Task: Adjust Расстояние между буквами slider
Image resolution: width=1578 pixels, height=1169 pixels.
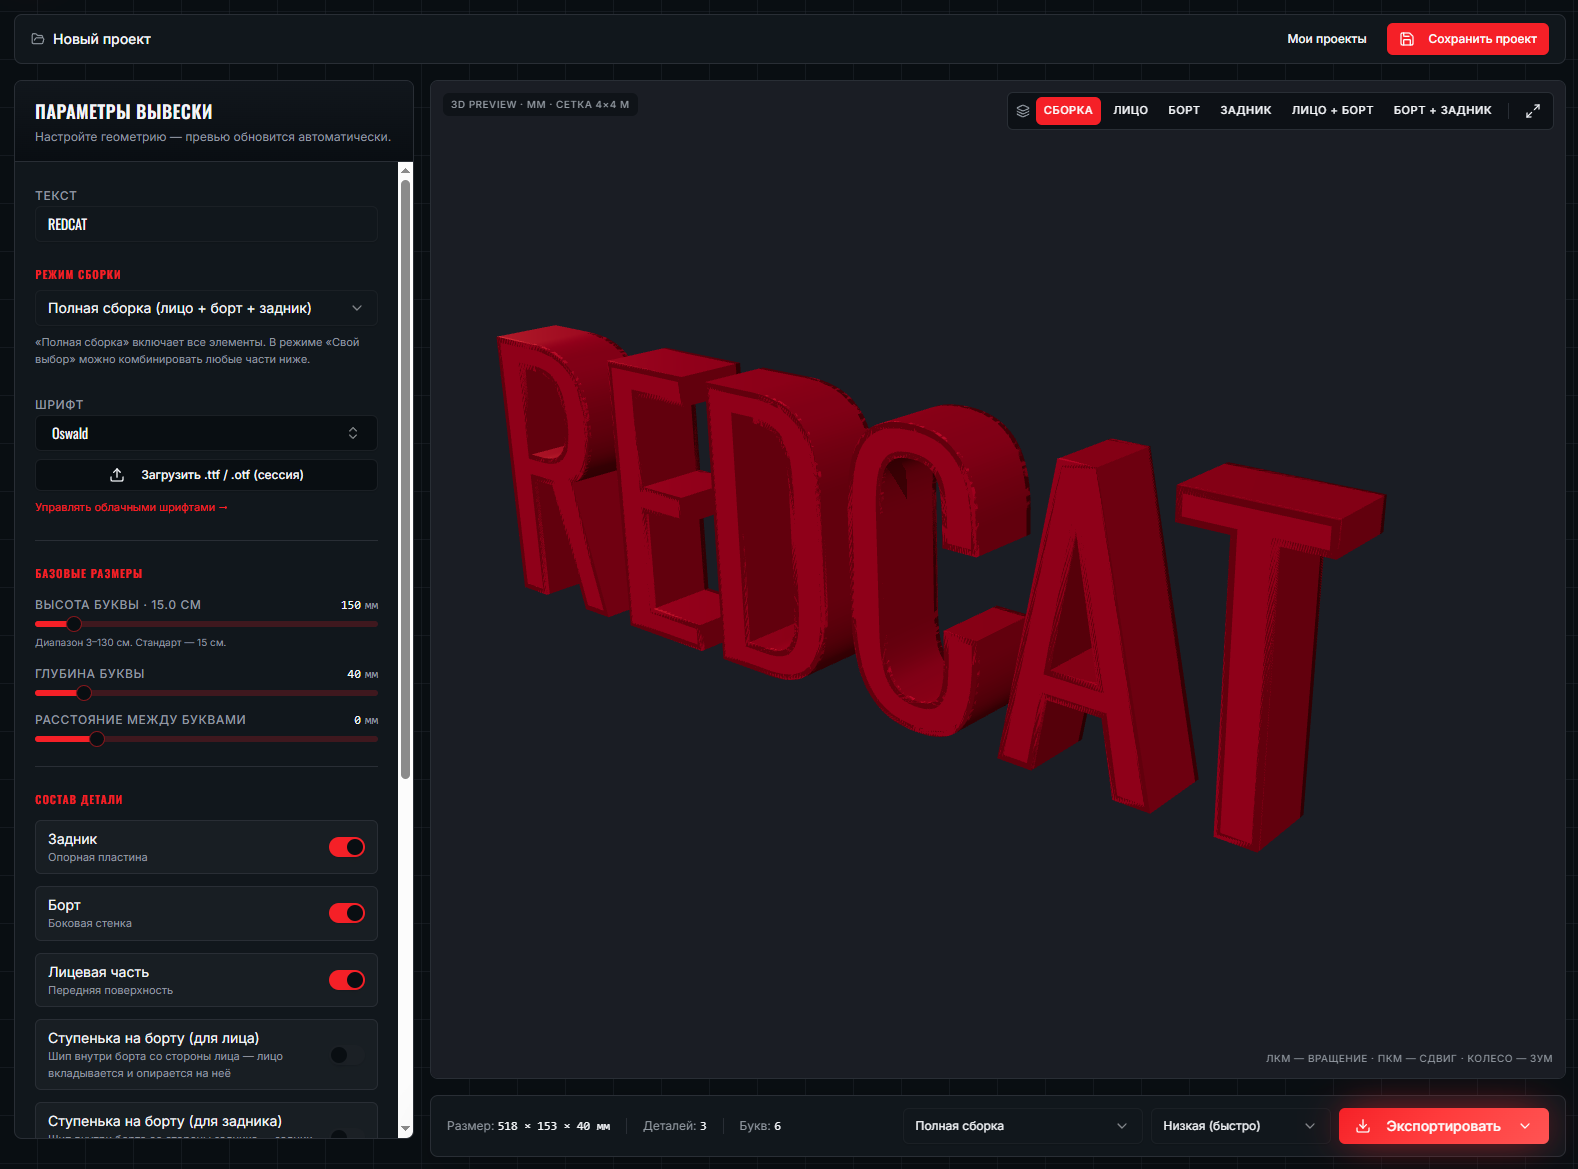Action: [x=206, y=739]
